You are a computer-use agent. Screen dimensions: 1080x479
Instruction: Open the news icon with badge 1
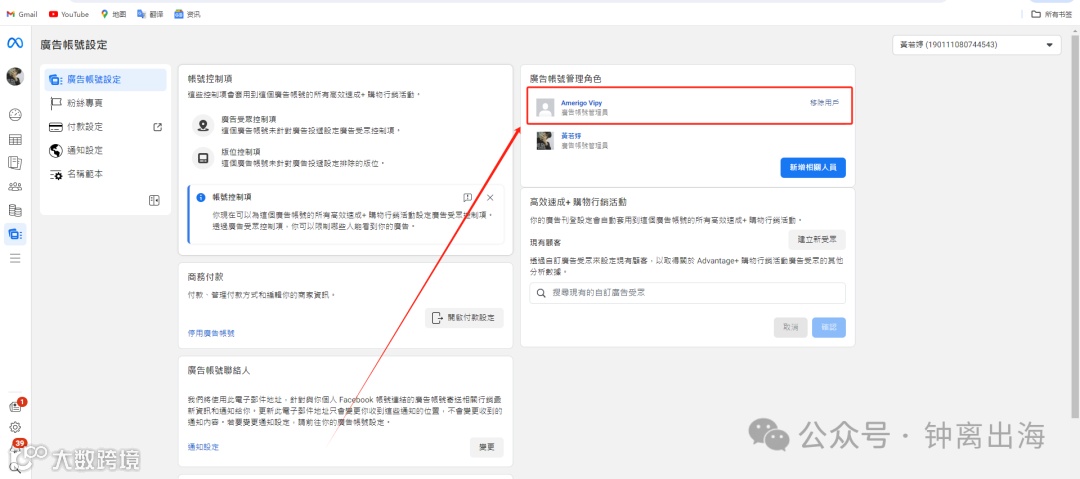click(16, 407)
